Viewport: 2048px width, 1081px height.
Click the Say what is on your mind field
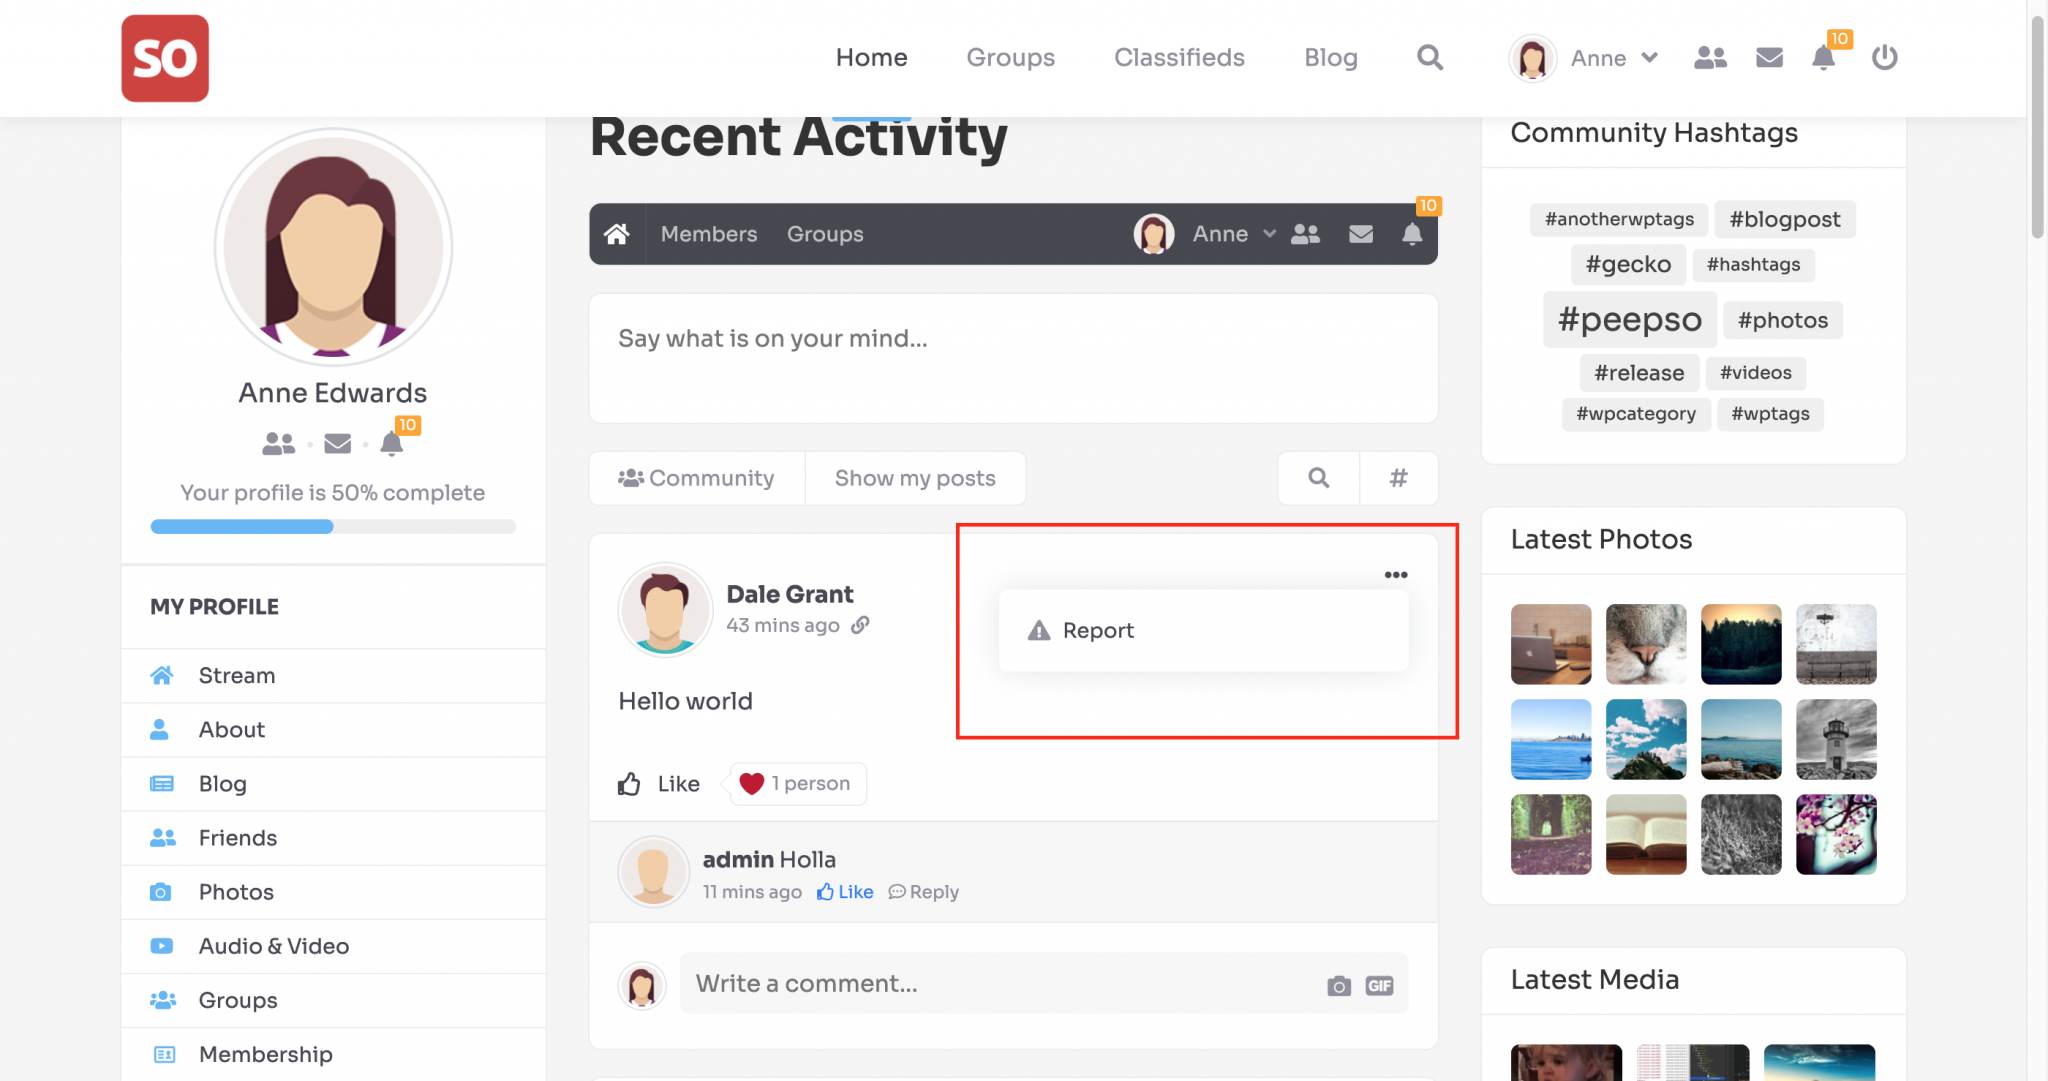pyautogui.click(x=1012, y=357)
